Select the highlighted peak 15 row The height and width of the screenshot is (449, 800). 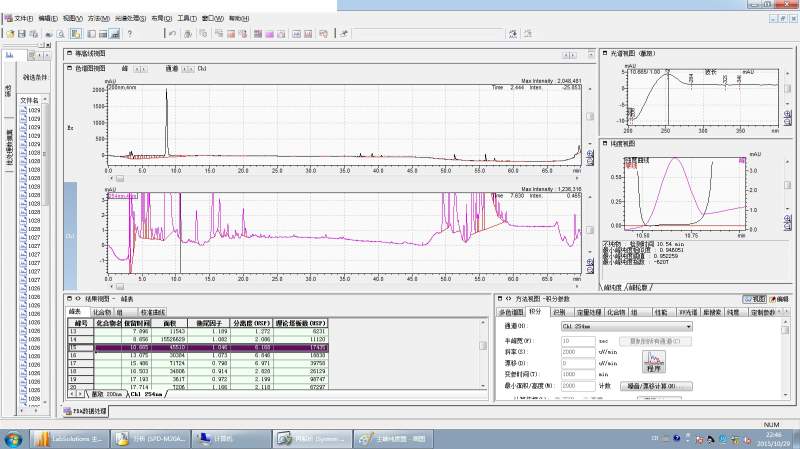coord(198,346)
